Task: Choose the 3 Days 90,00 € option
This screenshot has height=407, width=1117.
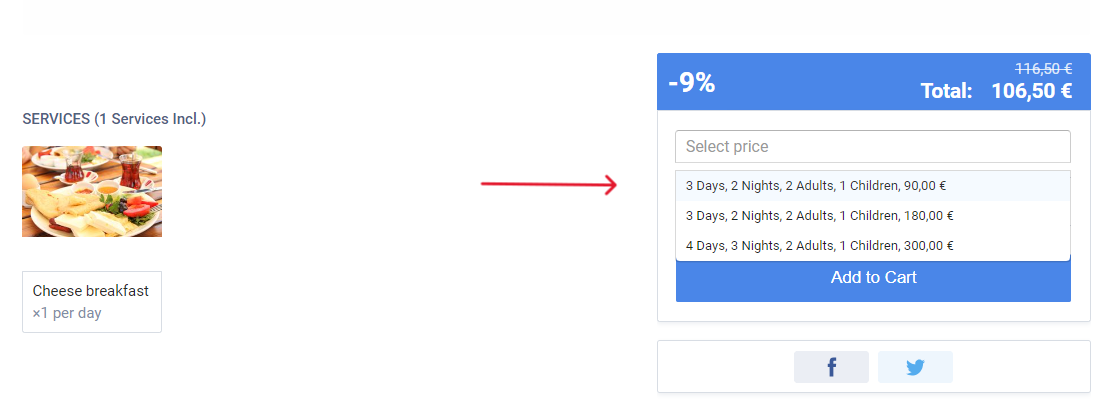Action: tap(873, 186)
